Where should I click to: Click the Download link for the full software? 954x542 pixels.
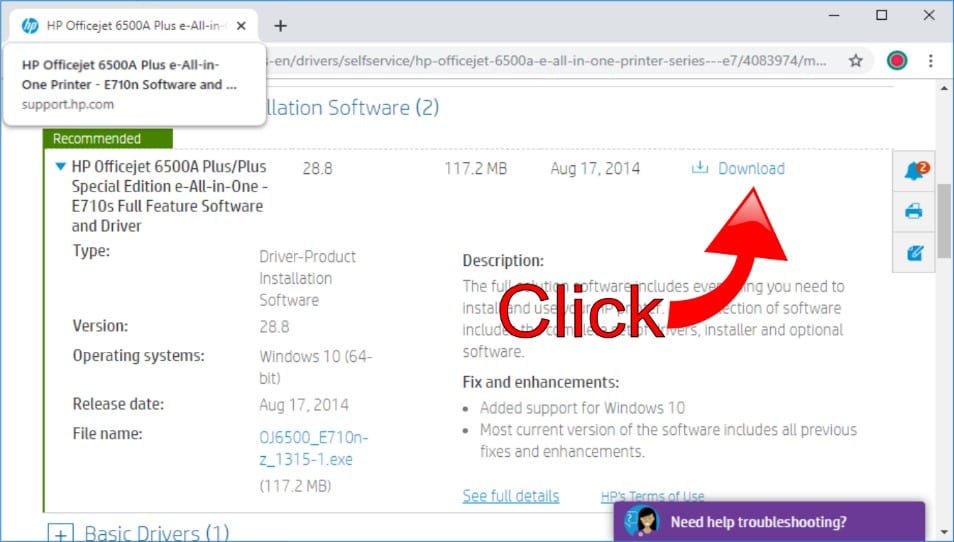[x=751, y=168]
